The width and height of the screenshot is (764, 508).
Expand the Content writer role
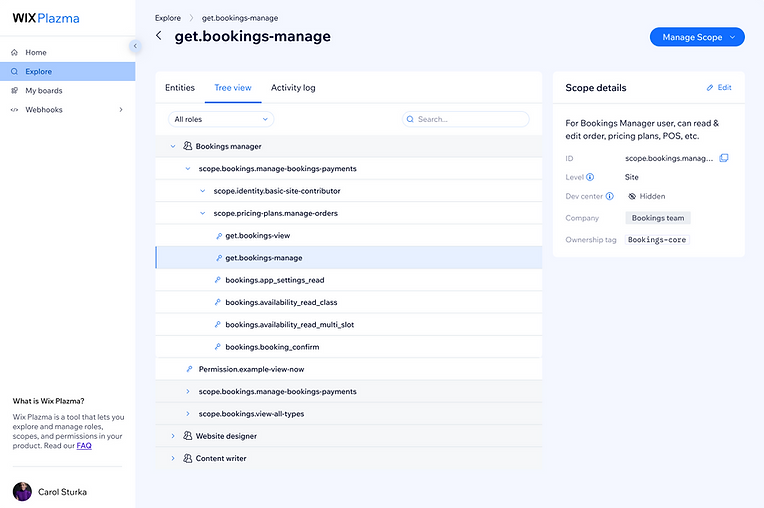(x=173, y=458)
